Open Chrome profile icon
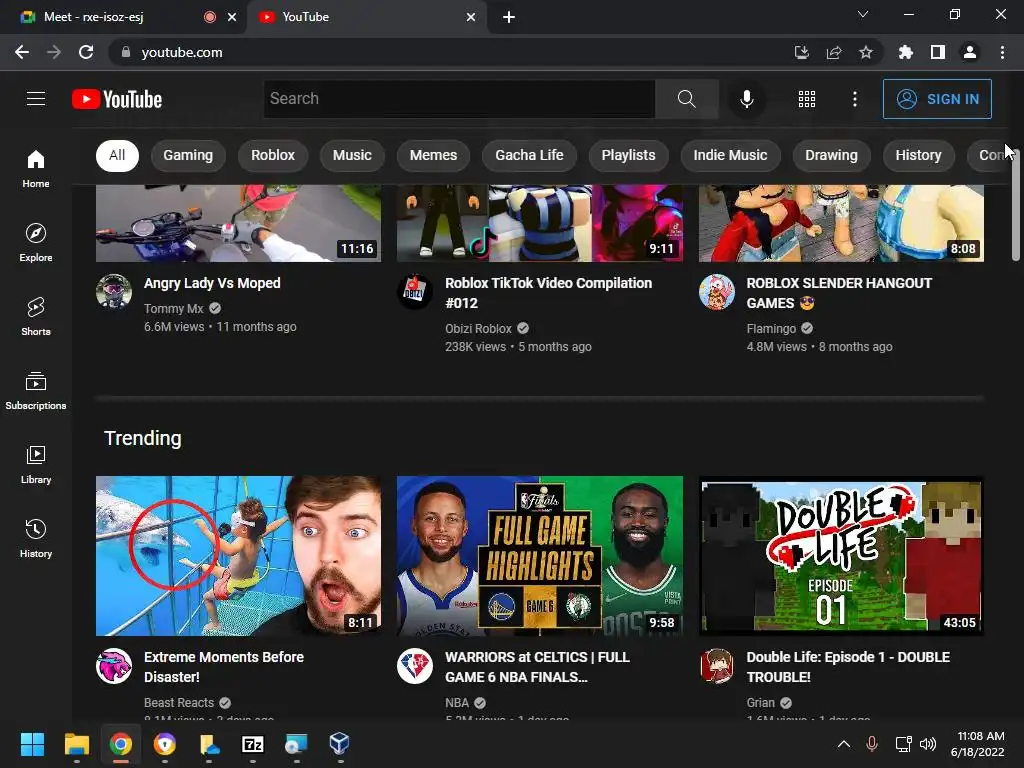1024x768 pixels. tap(970, 52)
